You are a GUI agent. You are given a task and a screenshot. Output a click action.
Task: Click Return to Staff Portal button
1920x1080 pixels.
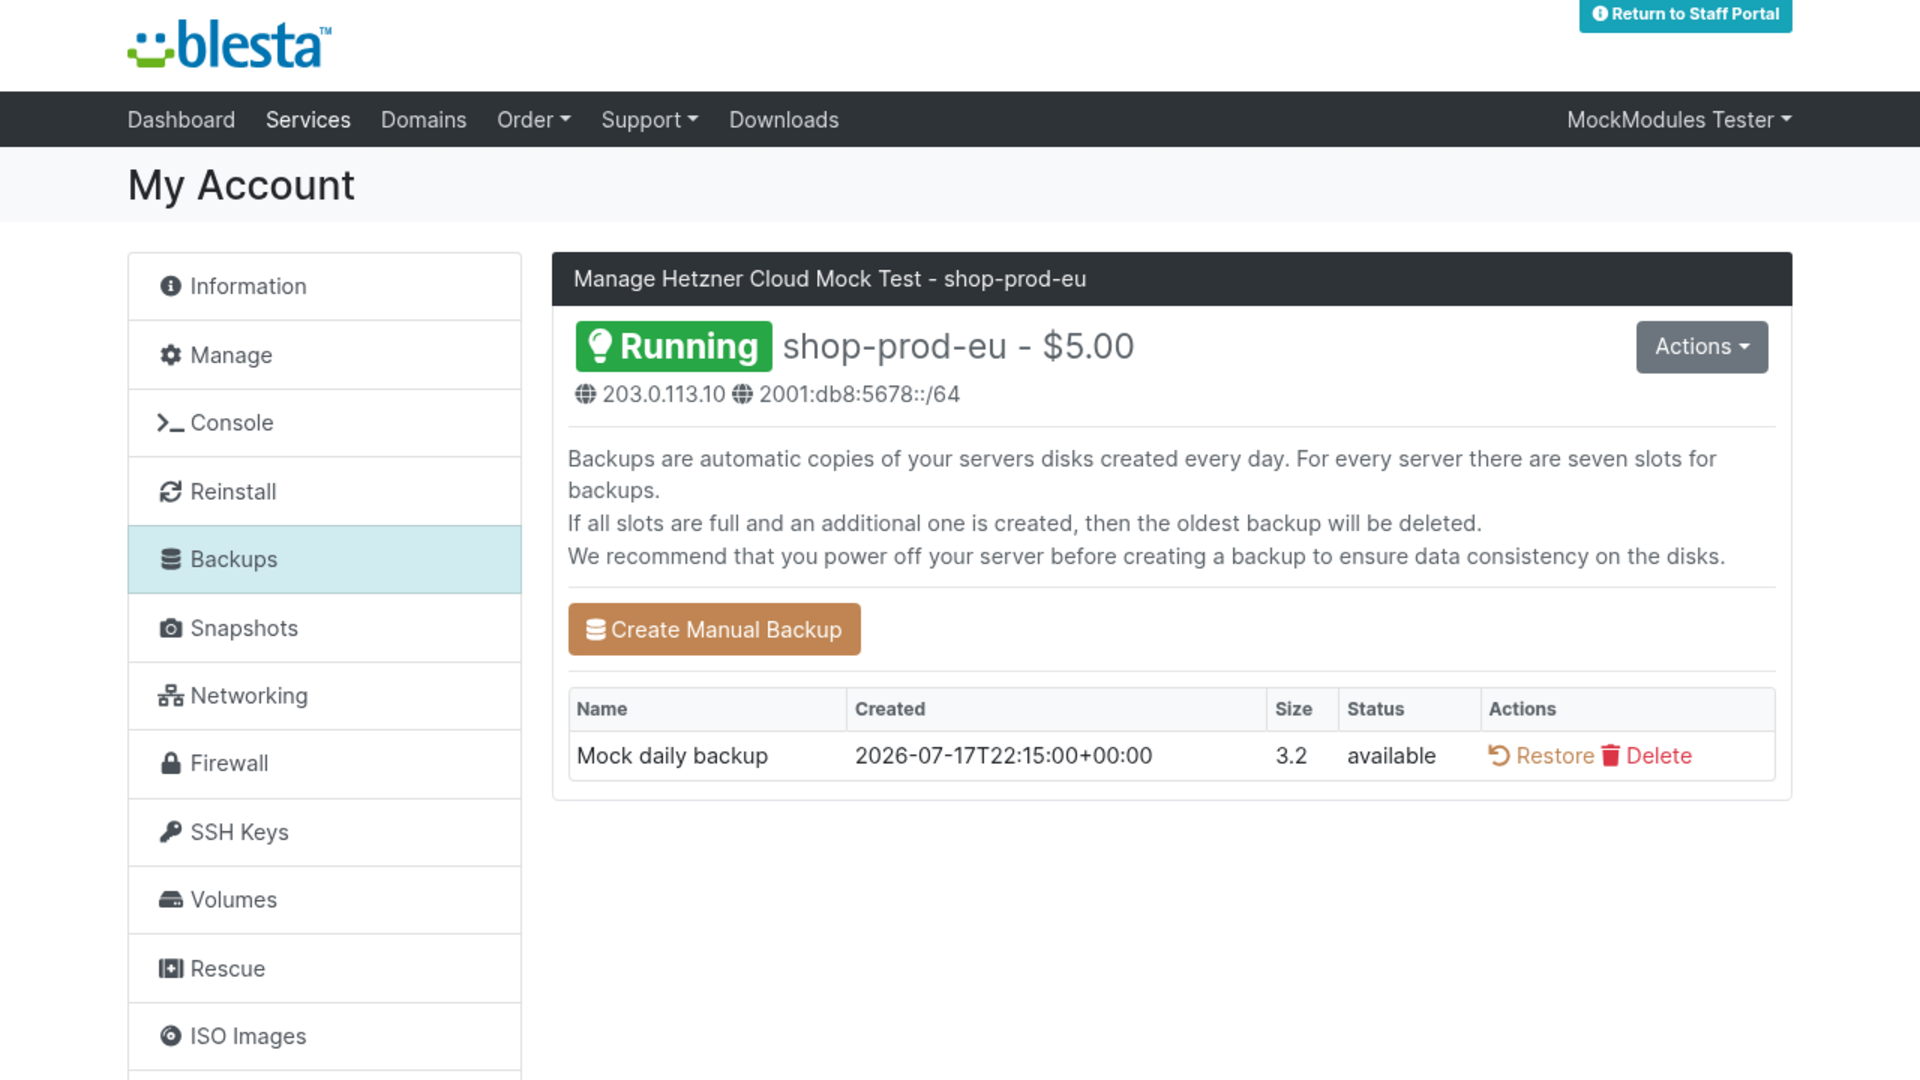[x=1685, y=15]
